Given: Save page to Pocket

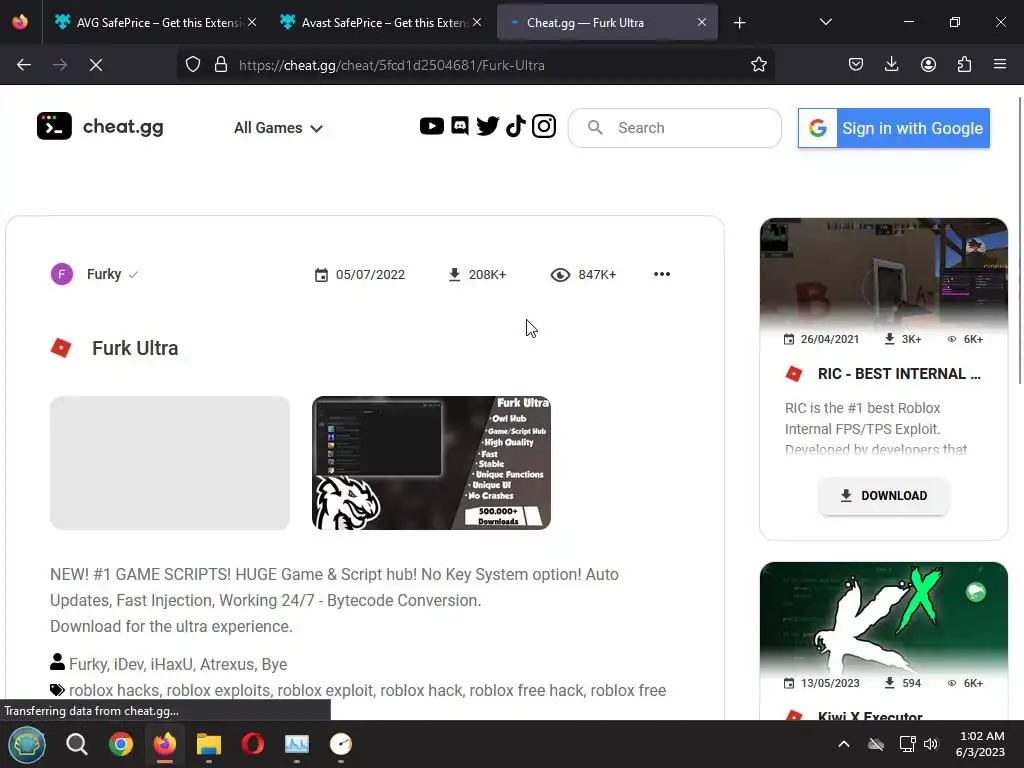Looking at the screenshot, I should [856, 65].
